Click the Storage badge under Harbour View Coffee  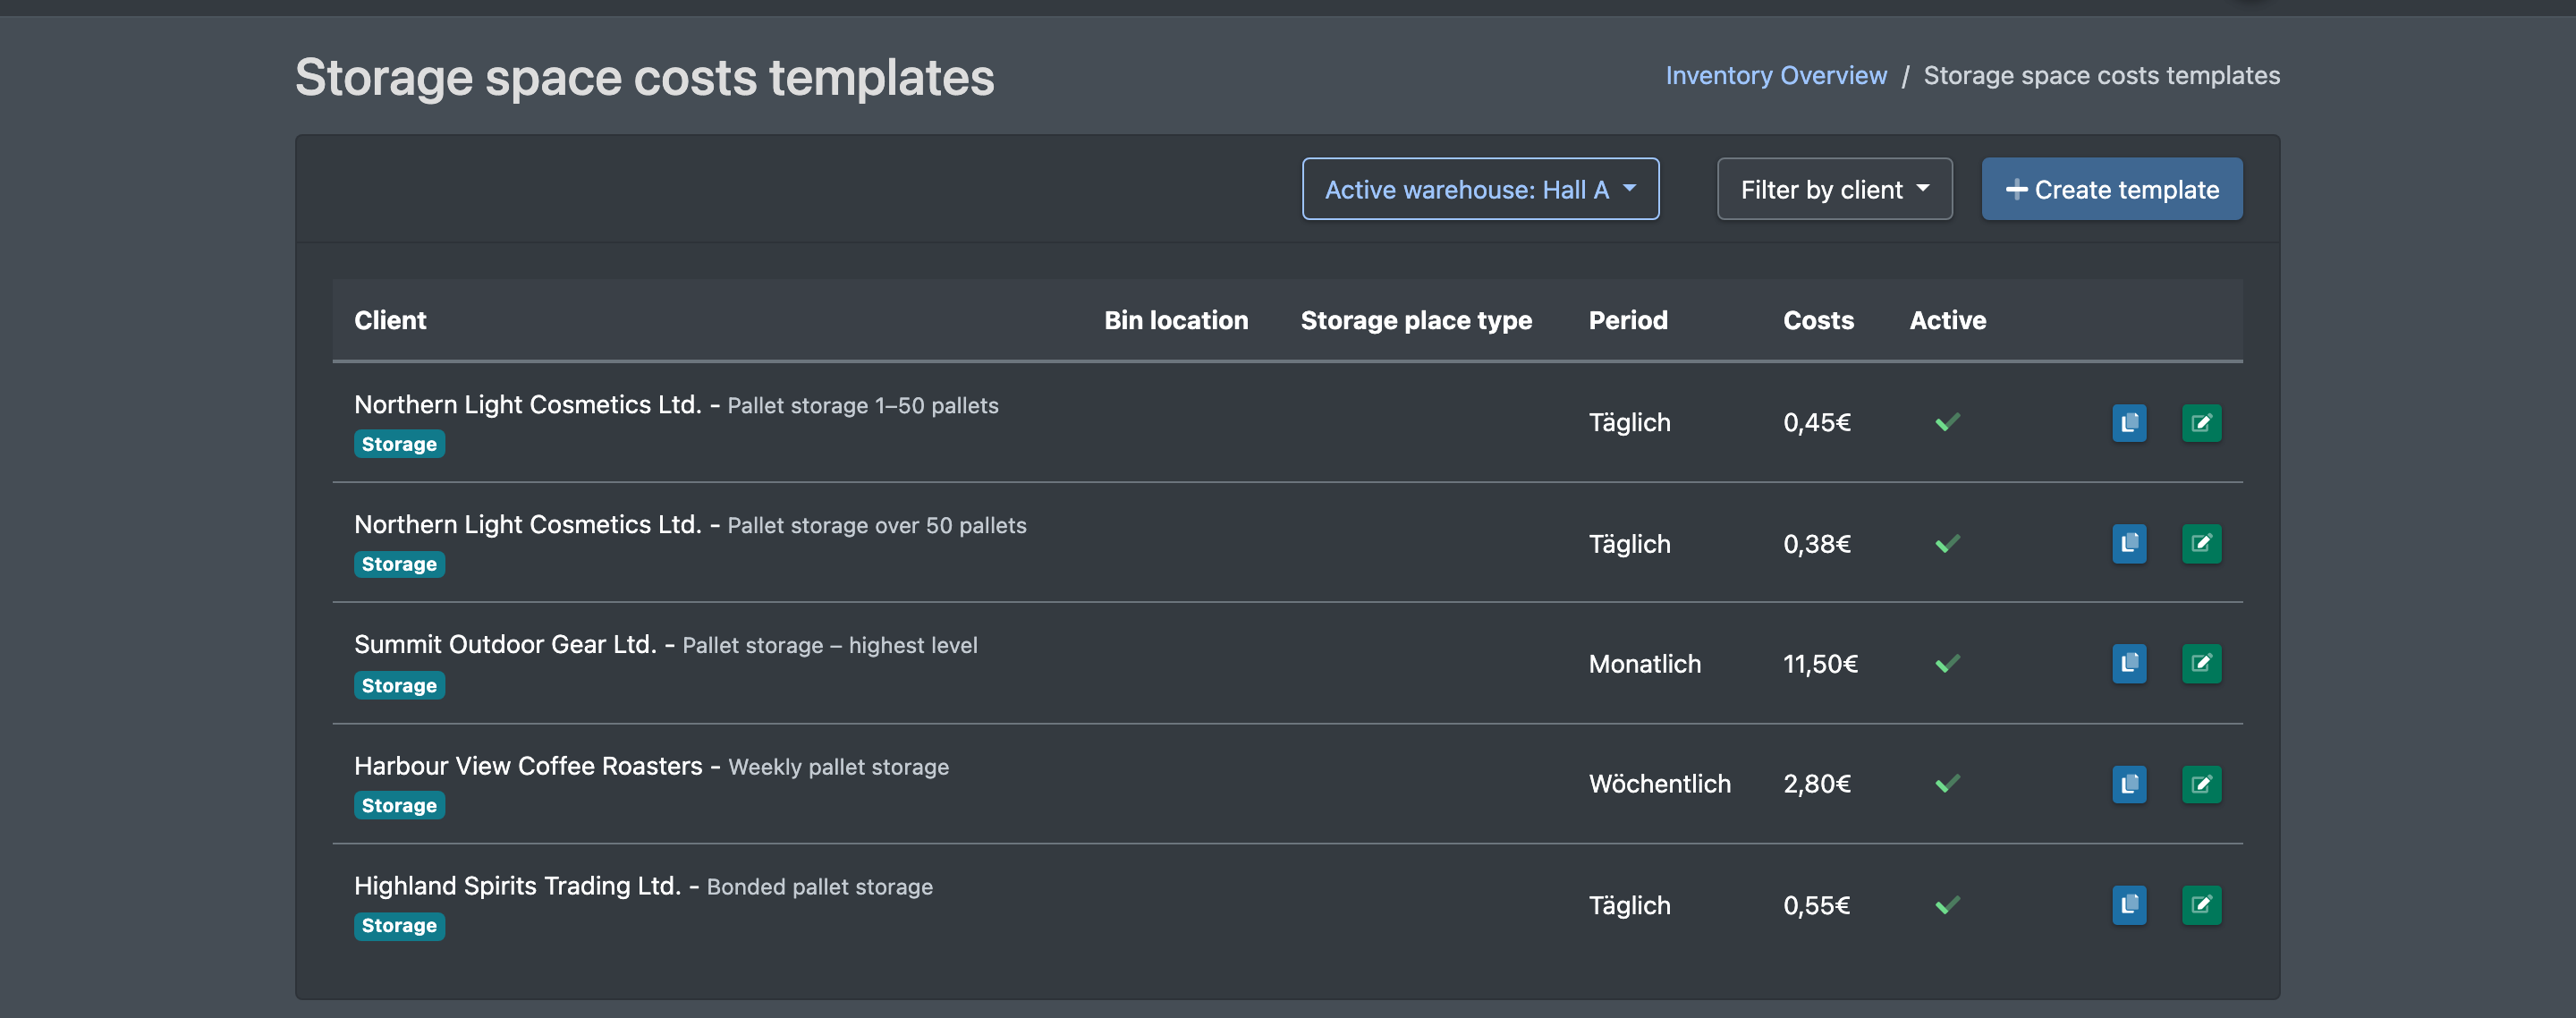pyautogui.click(x=399, y=806)
